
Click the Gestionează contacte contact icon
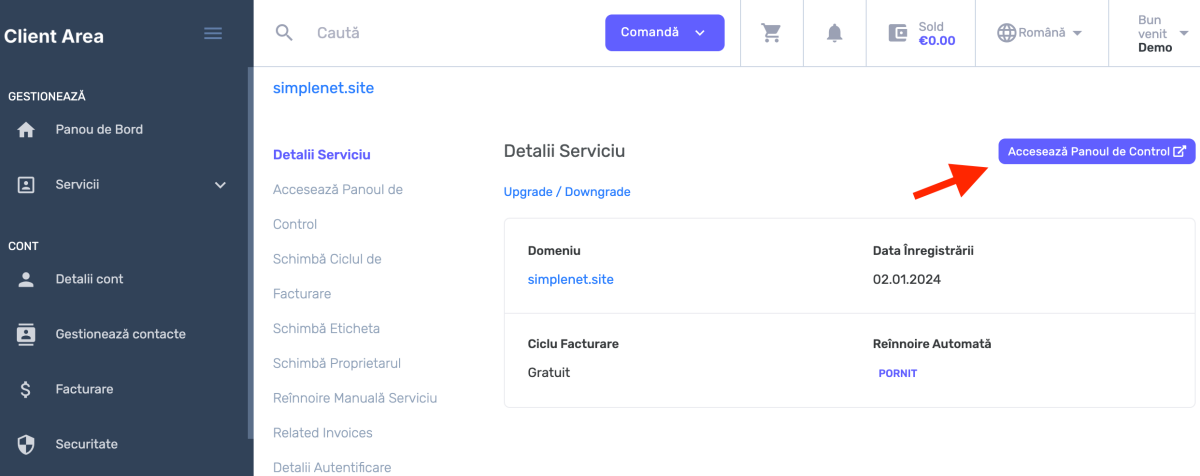pos(26,334)
